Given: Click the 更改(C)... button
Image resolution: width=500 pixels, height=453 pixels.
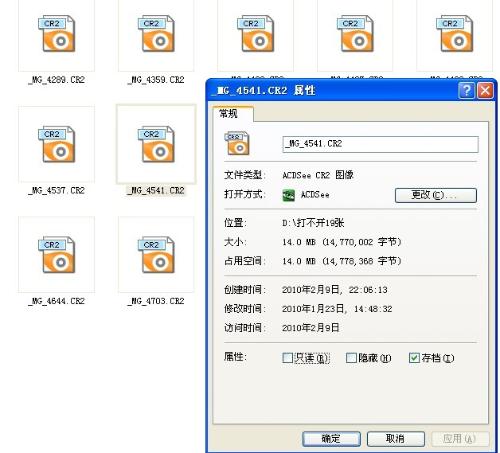Looking at the screenshot, I should pos(436,195).
